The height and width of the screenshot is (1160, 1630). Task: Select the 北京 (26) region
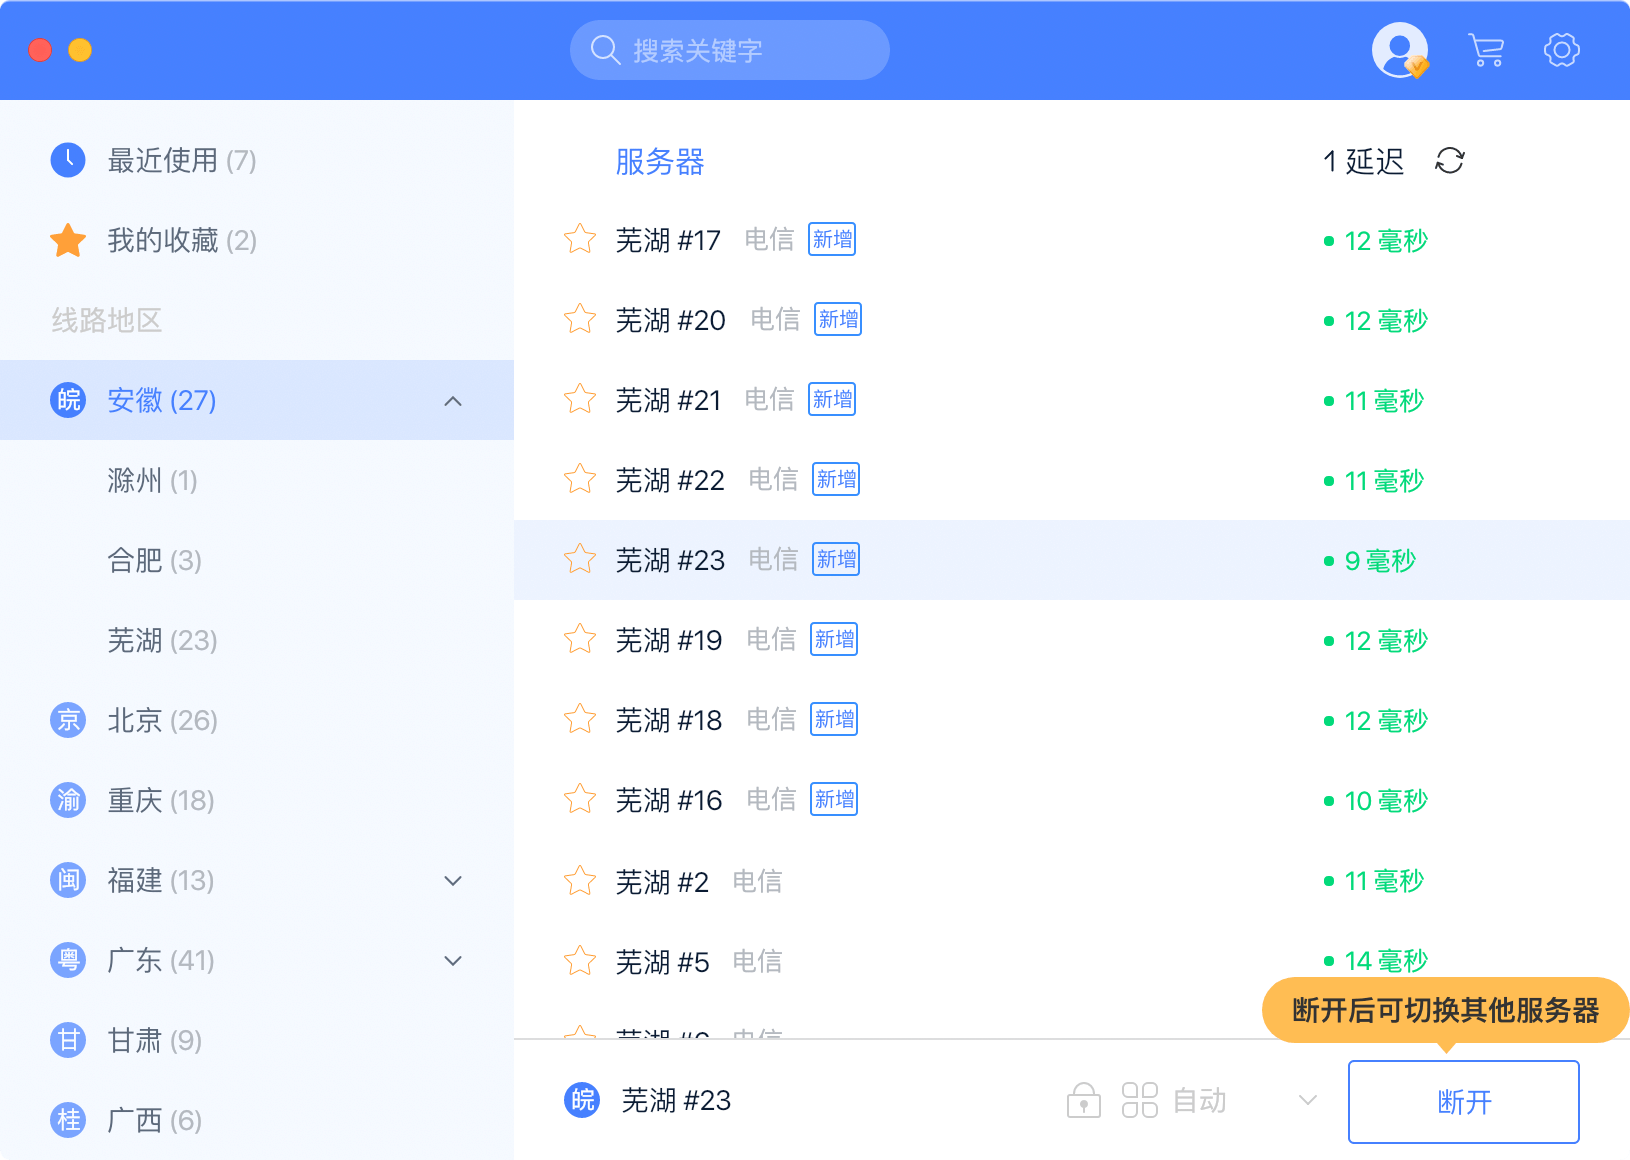[162, 721]
